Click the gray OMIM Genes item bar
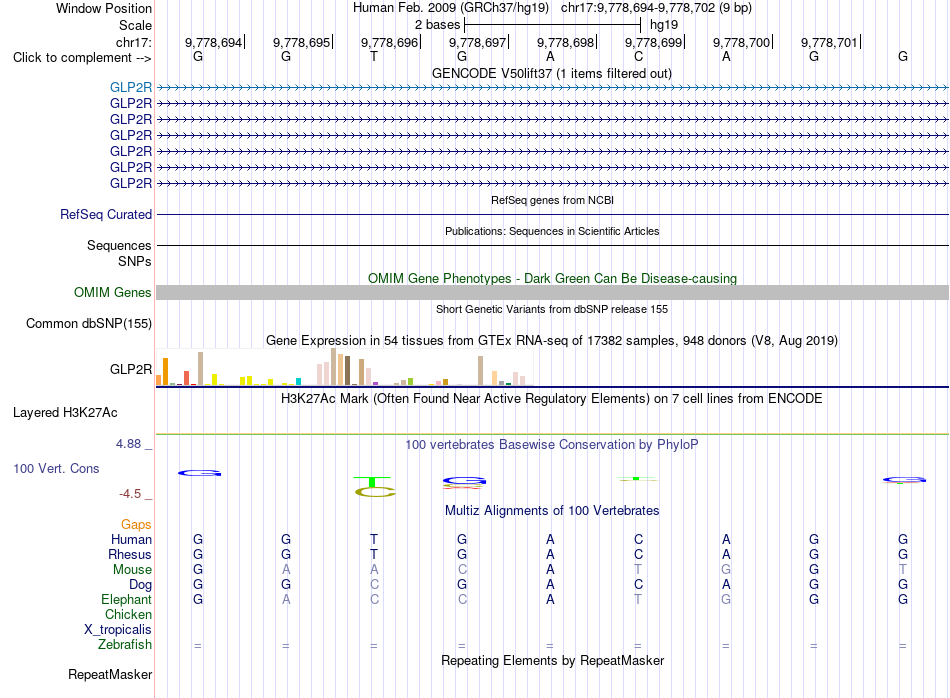The height and width of the screenshot is (698, 950). (553, 293)
